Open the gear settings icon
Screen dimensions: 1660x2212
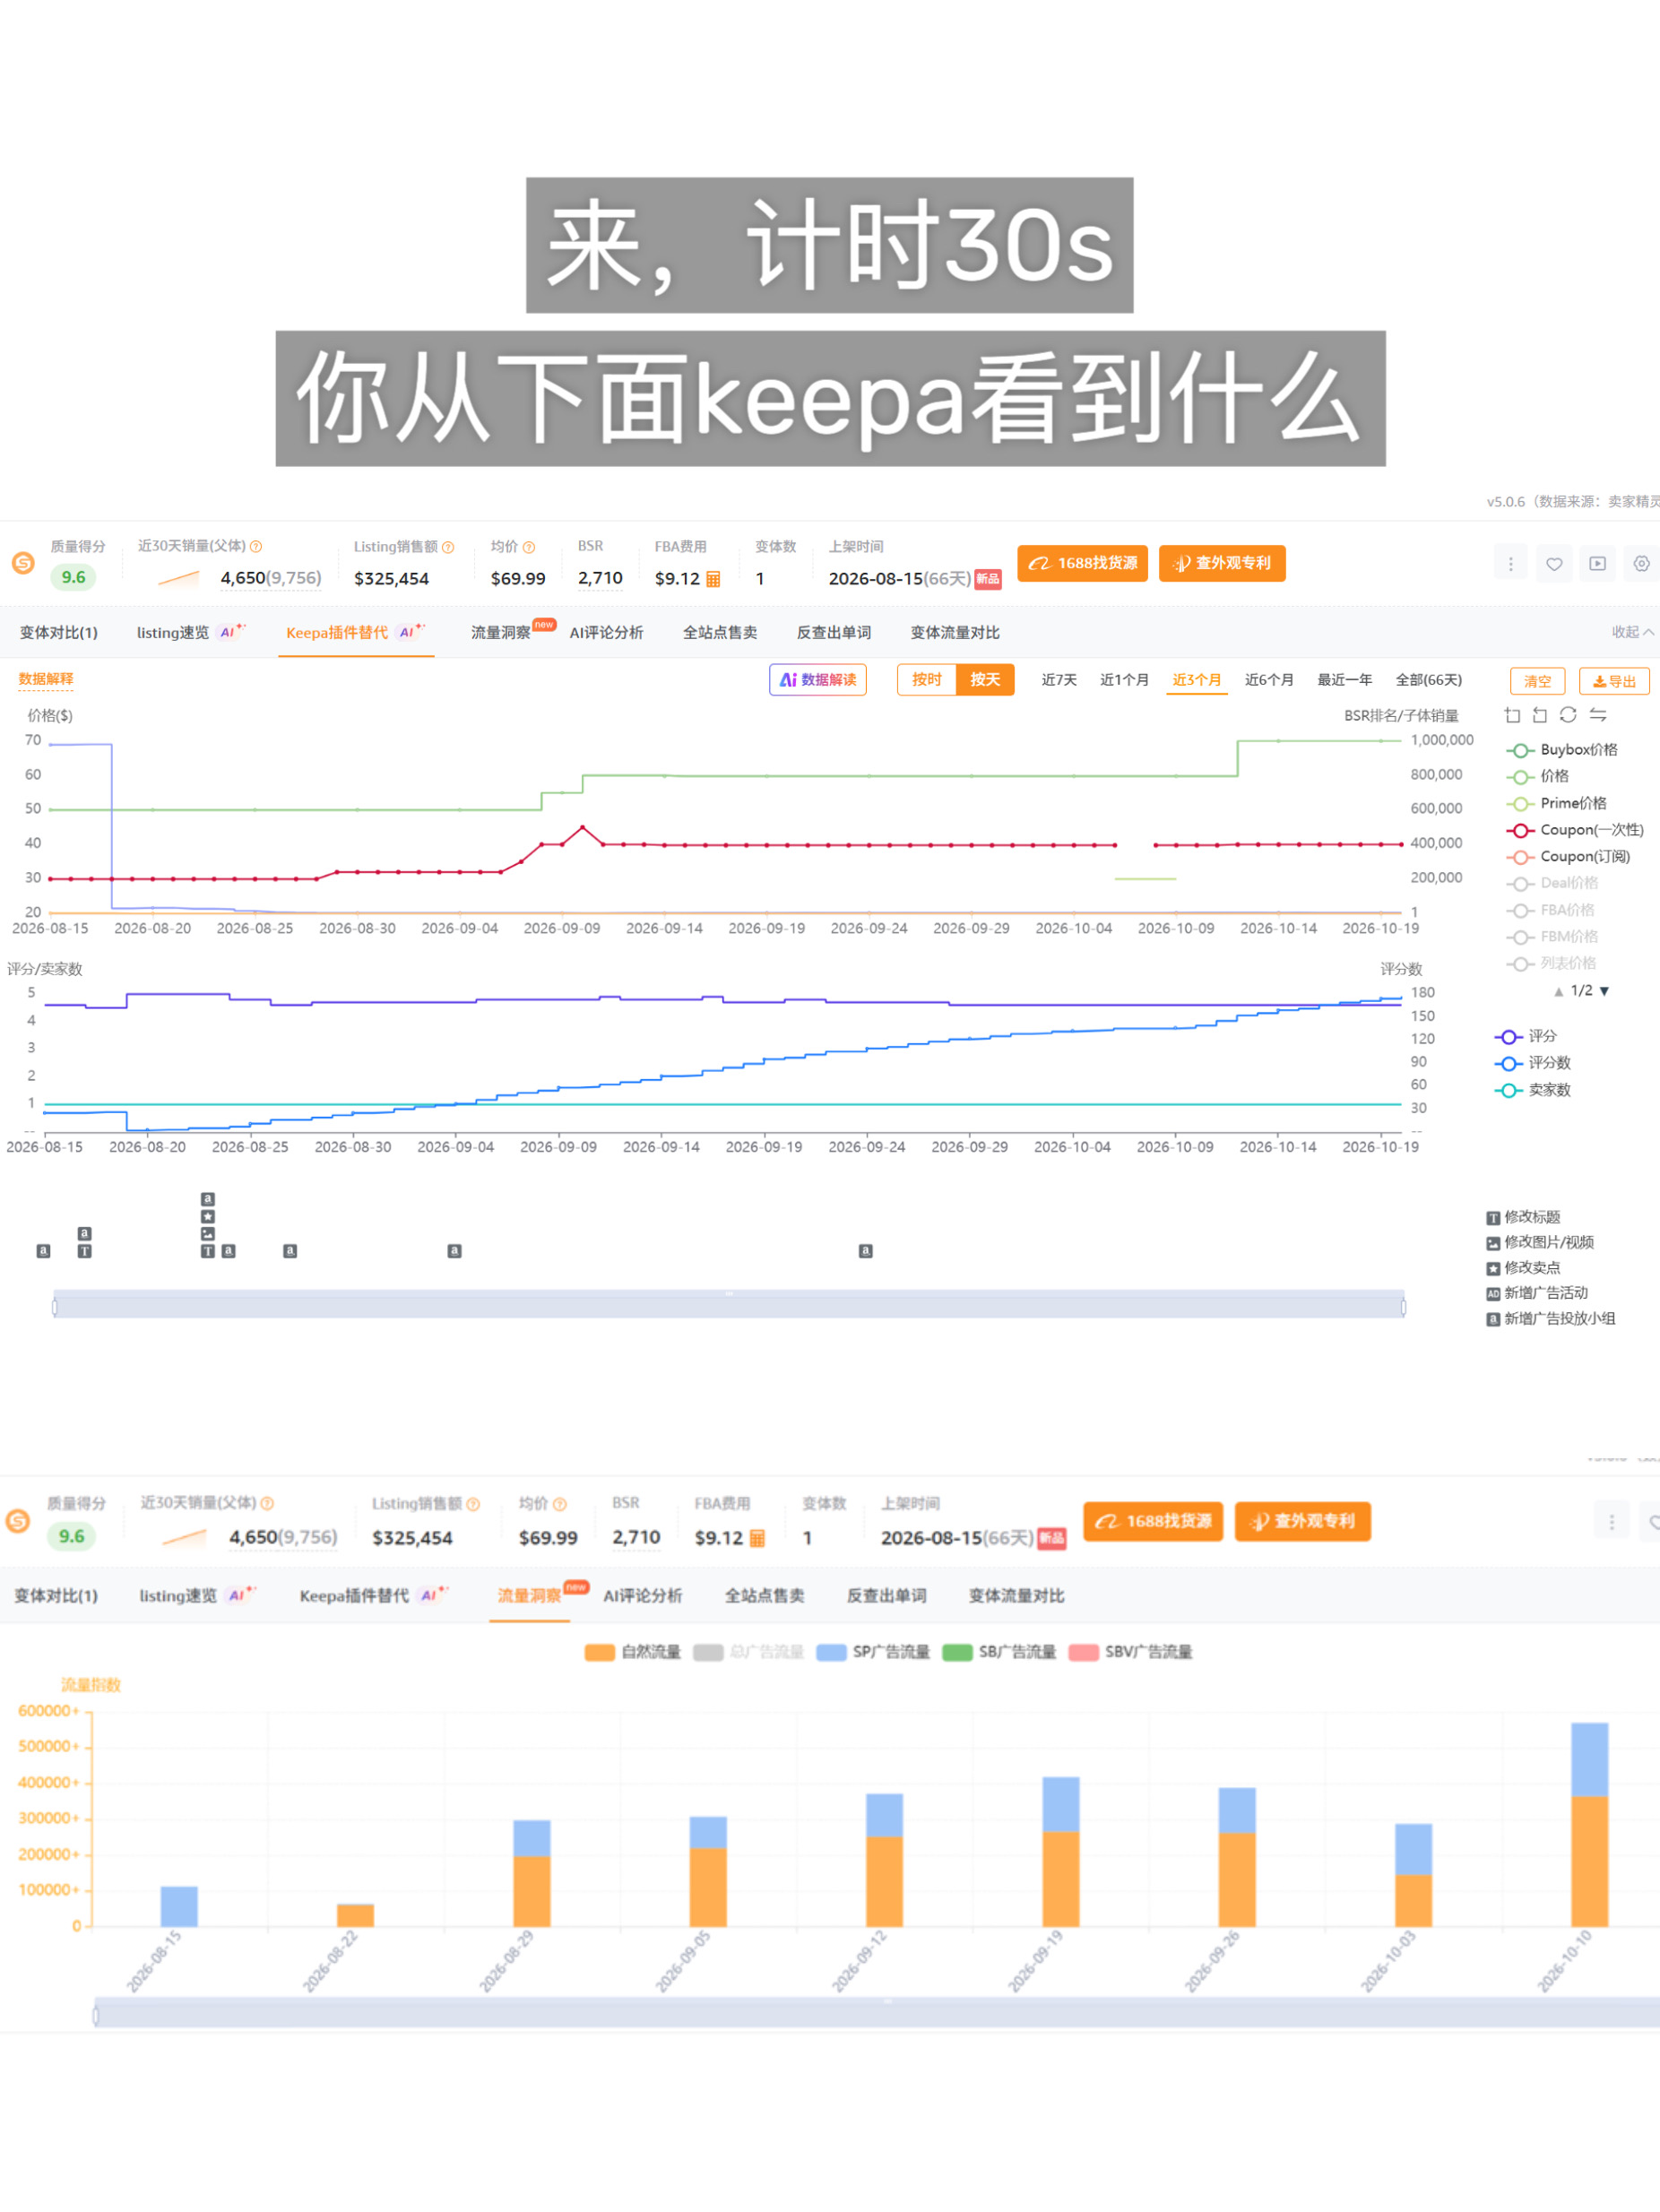point(1641,564)
